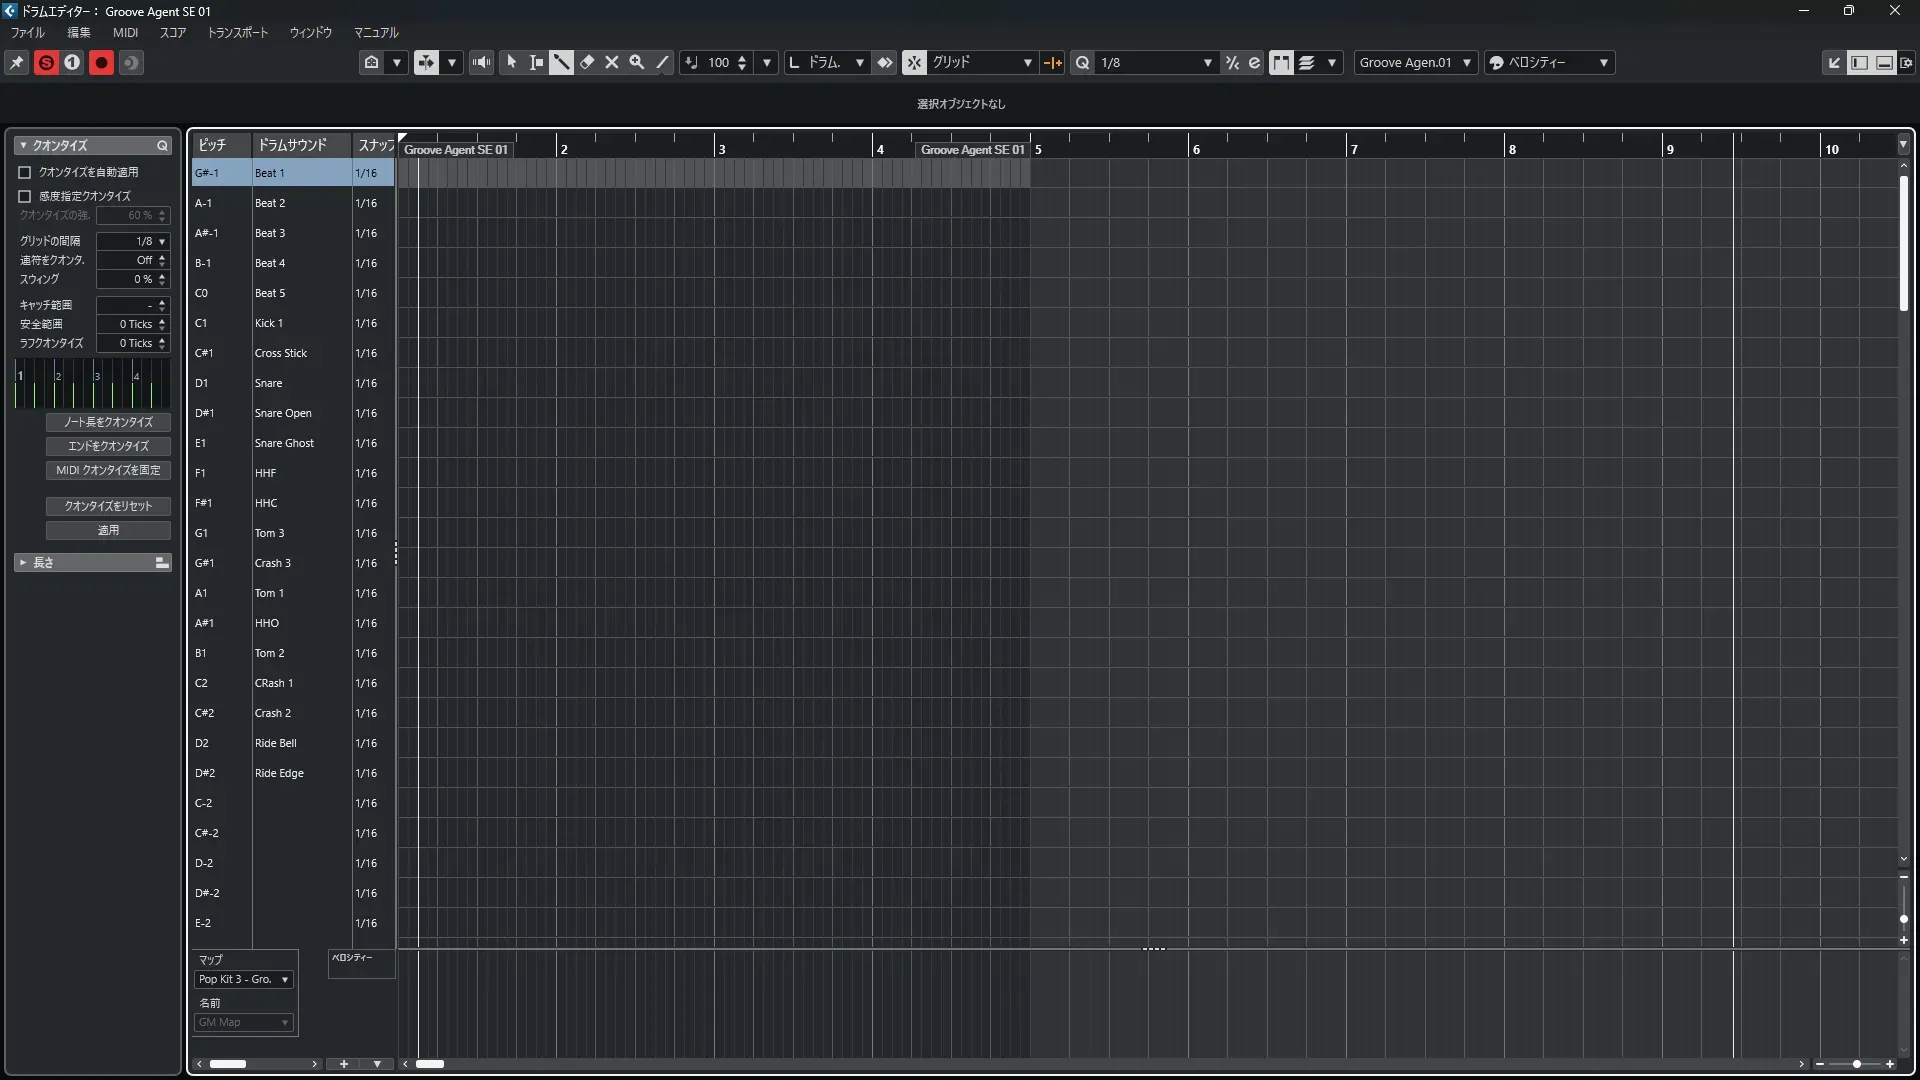Open the トランスポート menu
Image resolution: width=1920 pixels, height=1080 pixels.
238,32
